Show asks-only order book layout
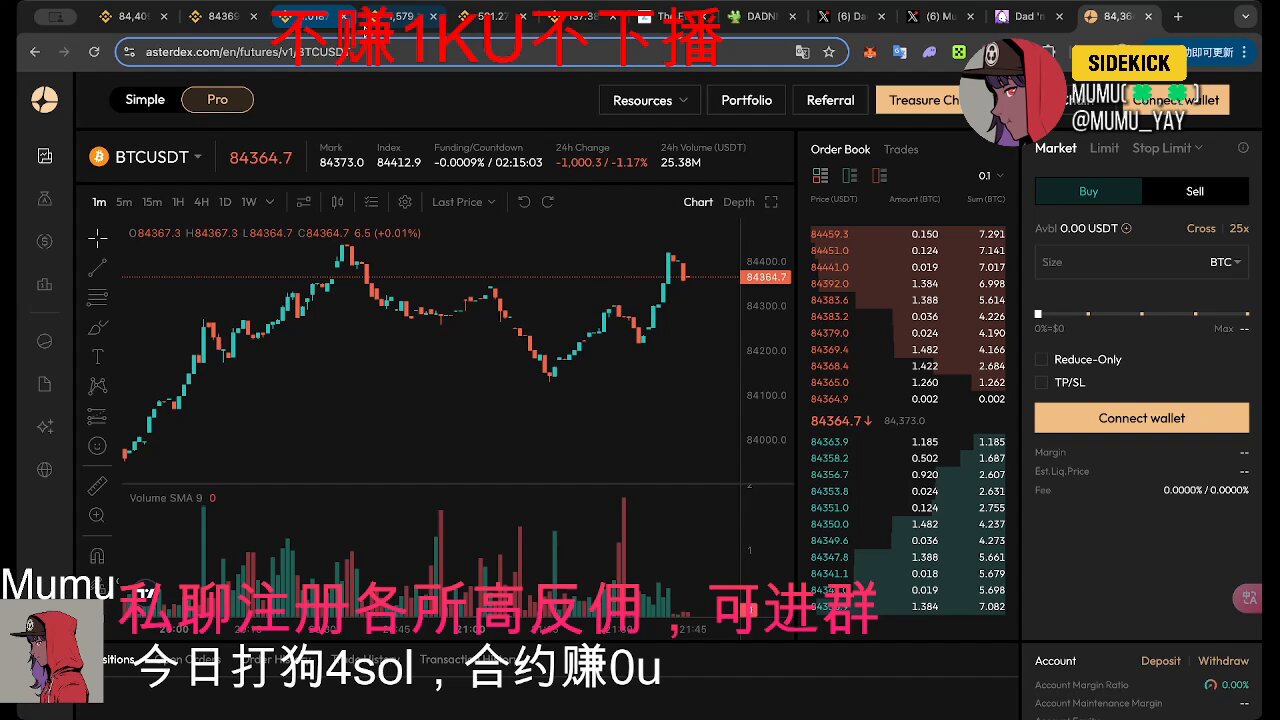This screenshot has width=1280, height=720. click(x=880, y=175)
